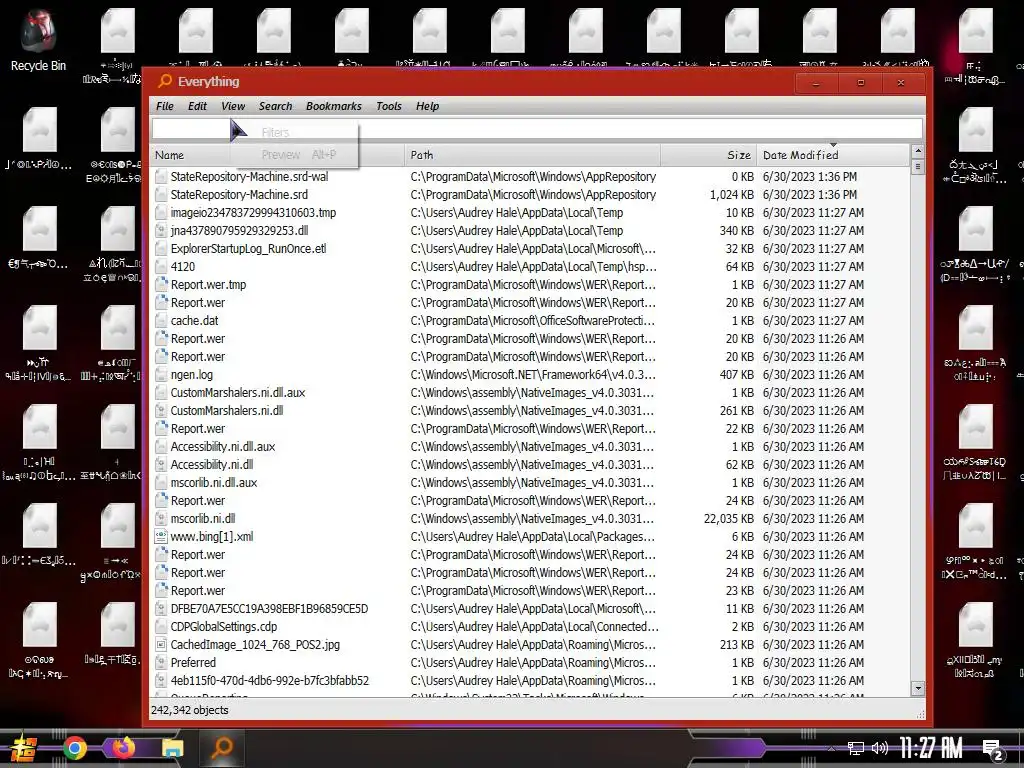This screenshot has width=1024, height=768.
Task: Click the mscorlib.ni.dll file icon
Action: 161,519
